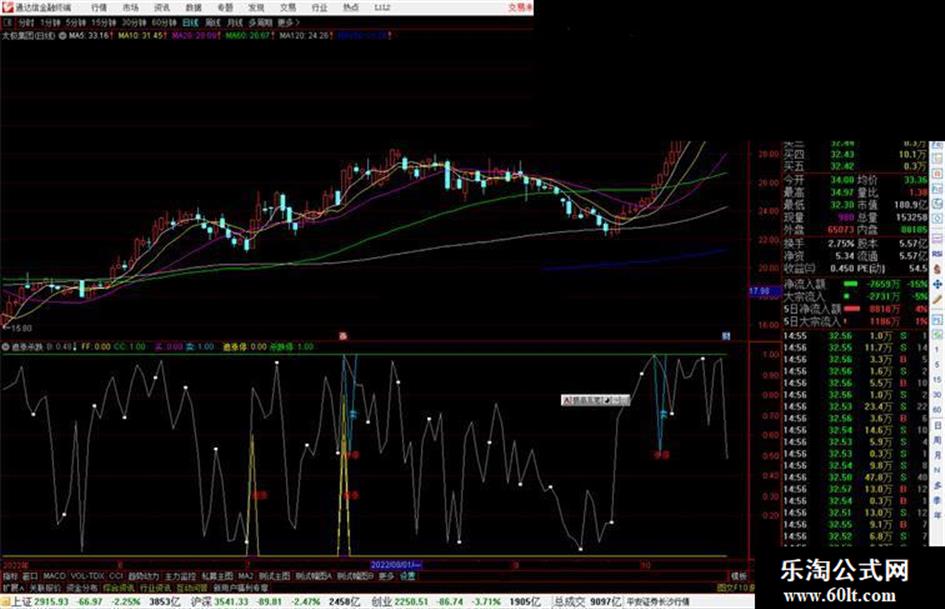Click the 模板 button at bottom right
945x609 pixels.
click(x=738, y=576)
